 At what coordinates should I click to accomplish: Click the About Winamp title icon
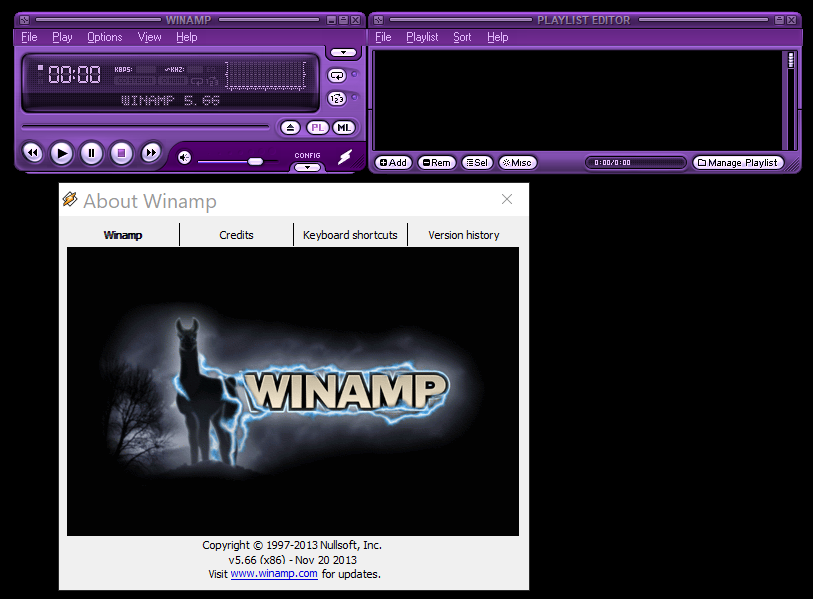[70, 199]
